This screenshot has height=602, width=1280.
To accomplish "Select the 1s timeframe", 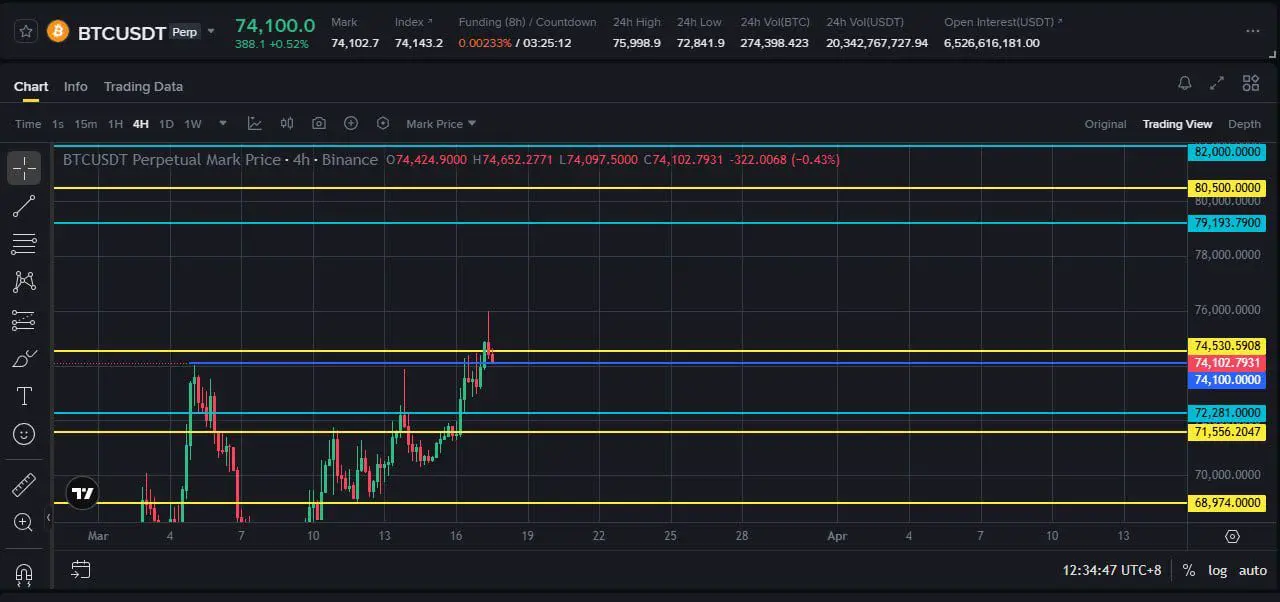I will 58,124.
